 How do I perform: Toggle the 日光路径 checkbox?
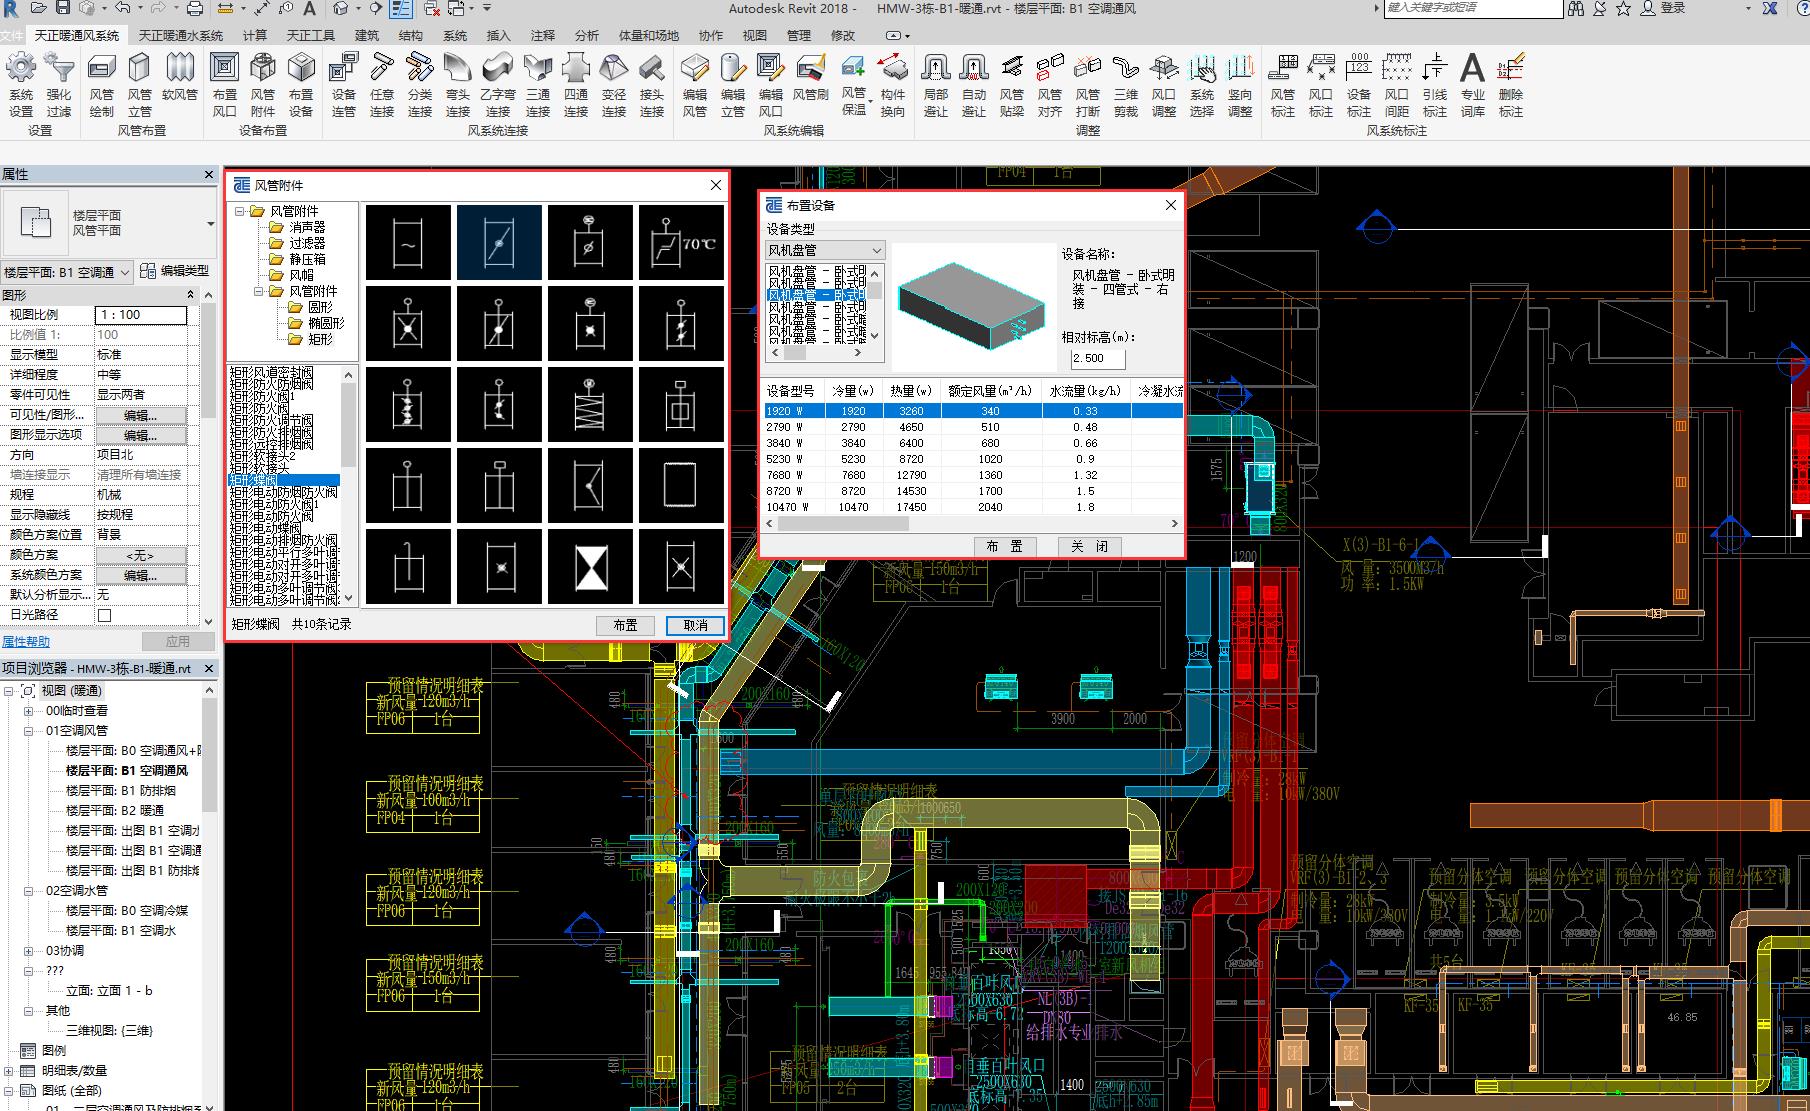tap(104, 615)
